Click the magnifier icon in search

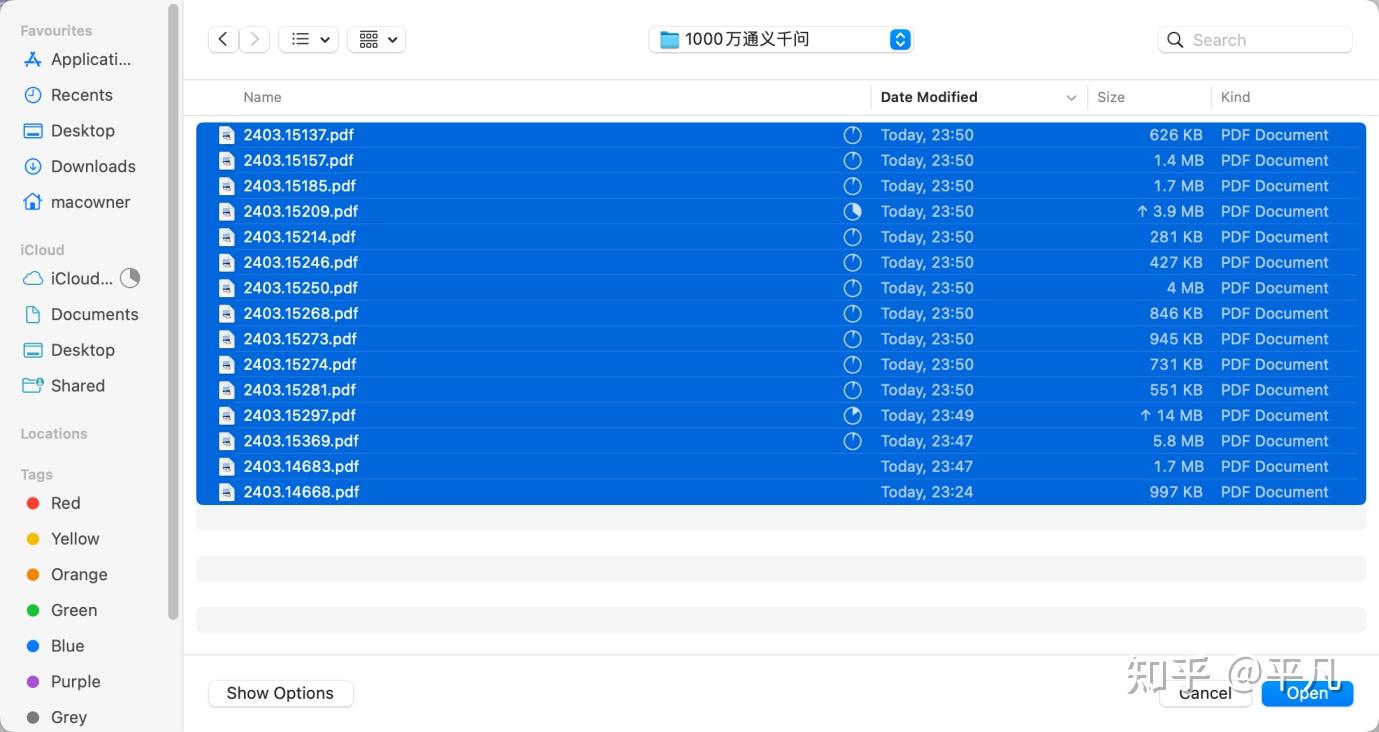coord(1176,40)
